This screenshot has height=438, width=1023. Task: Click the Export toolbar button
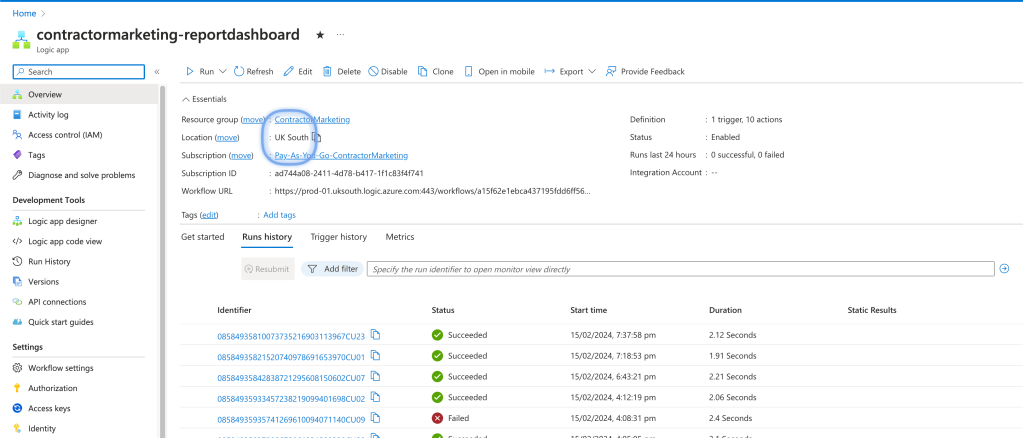click(x=564, y=72)
